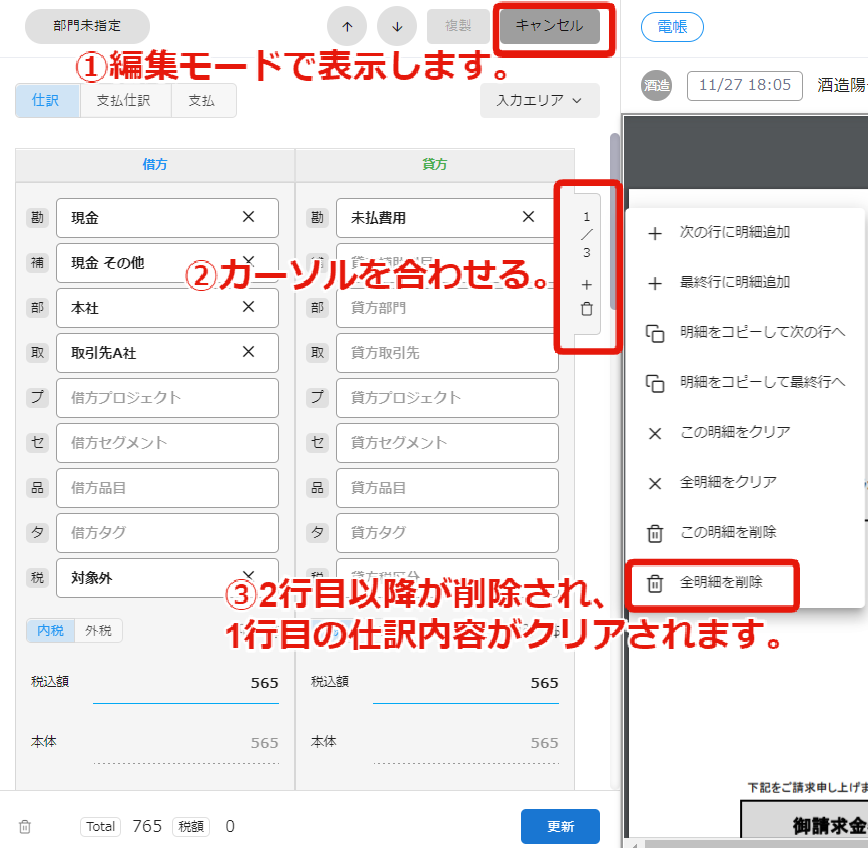Open the 貸方部門 combo box
The image size is (868, 848).
[x=447, y=308]
